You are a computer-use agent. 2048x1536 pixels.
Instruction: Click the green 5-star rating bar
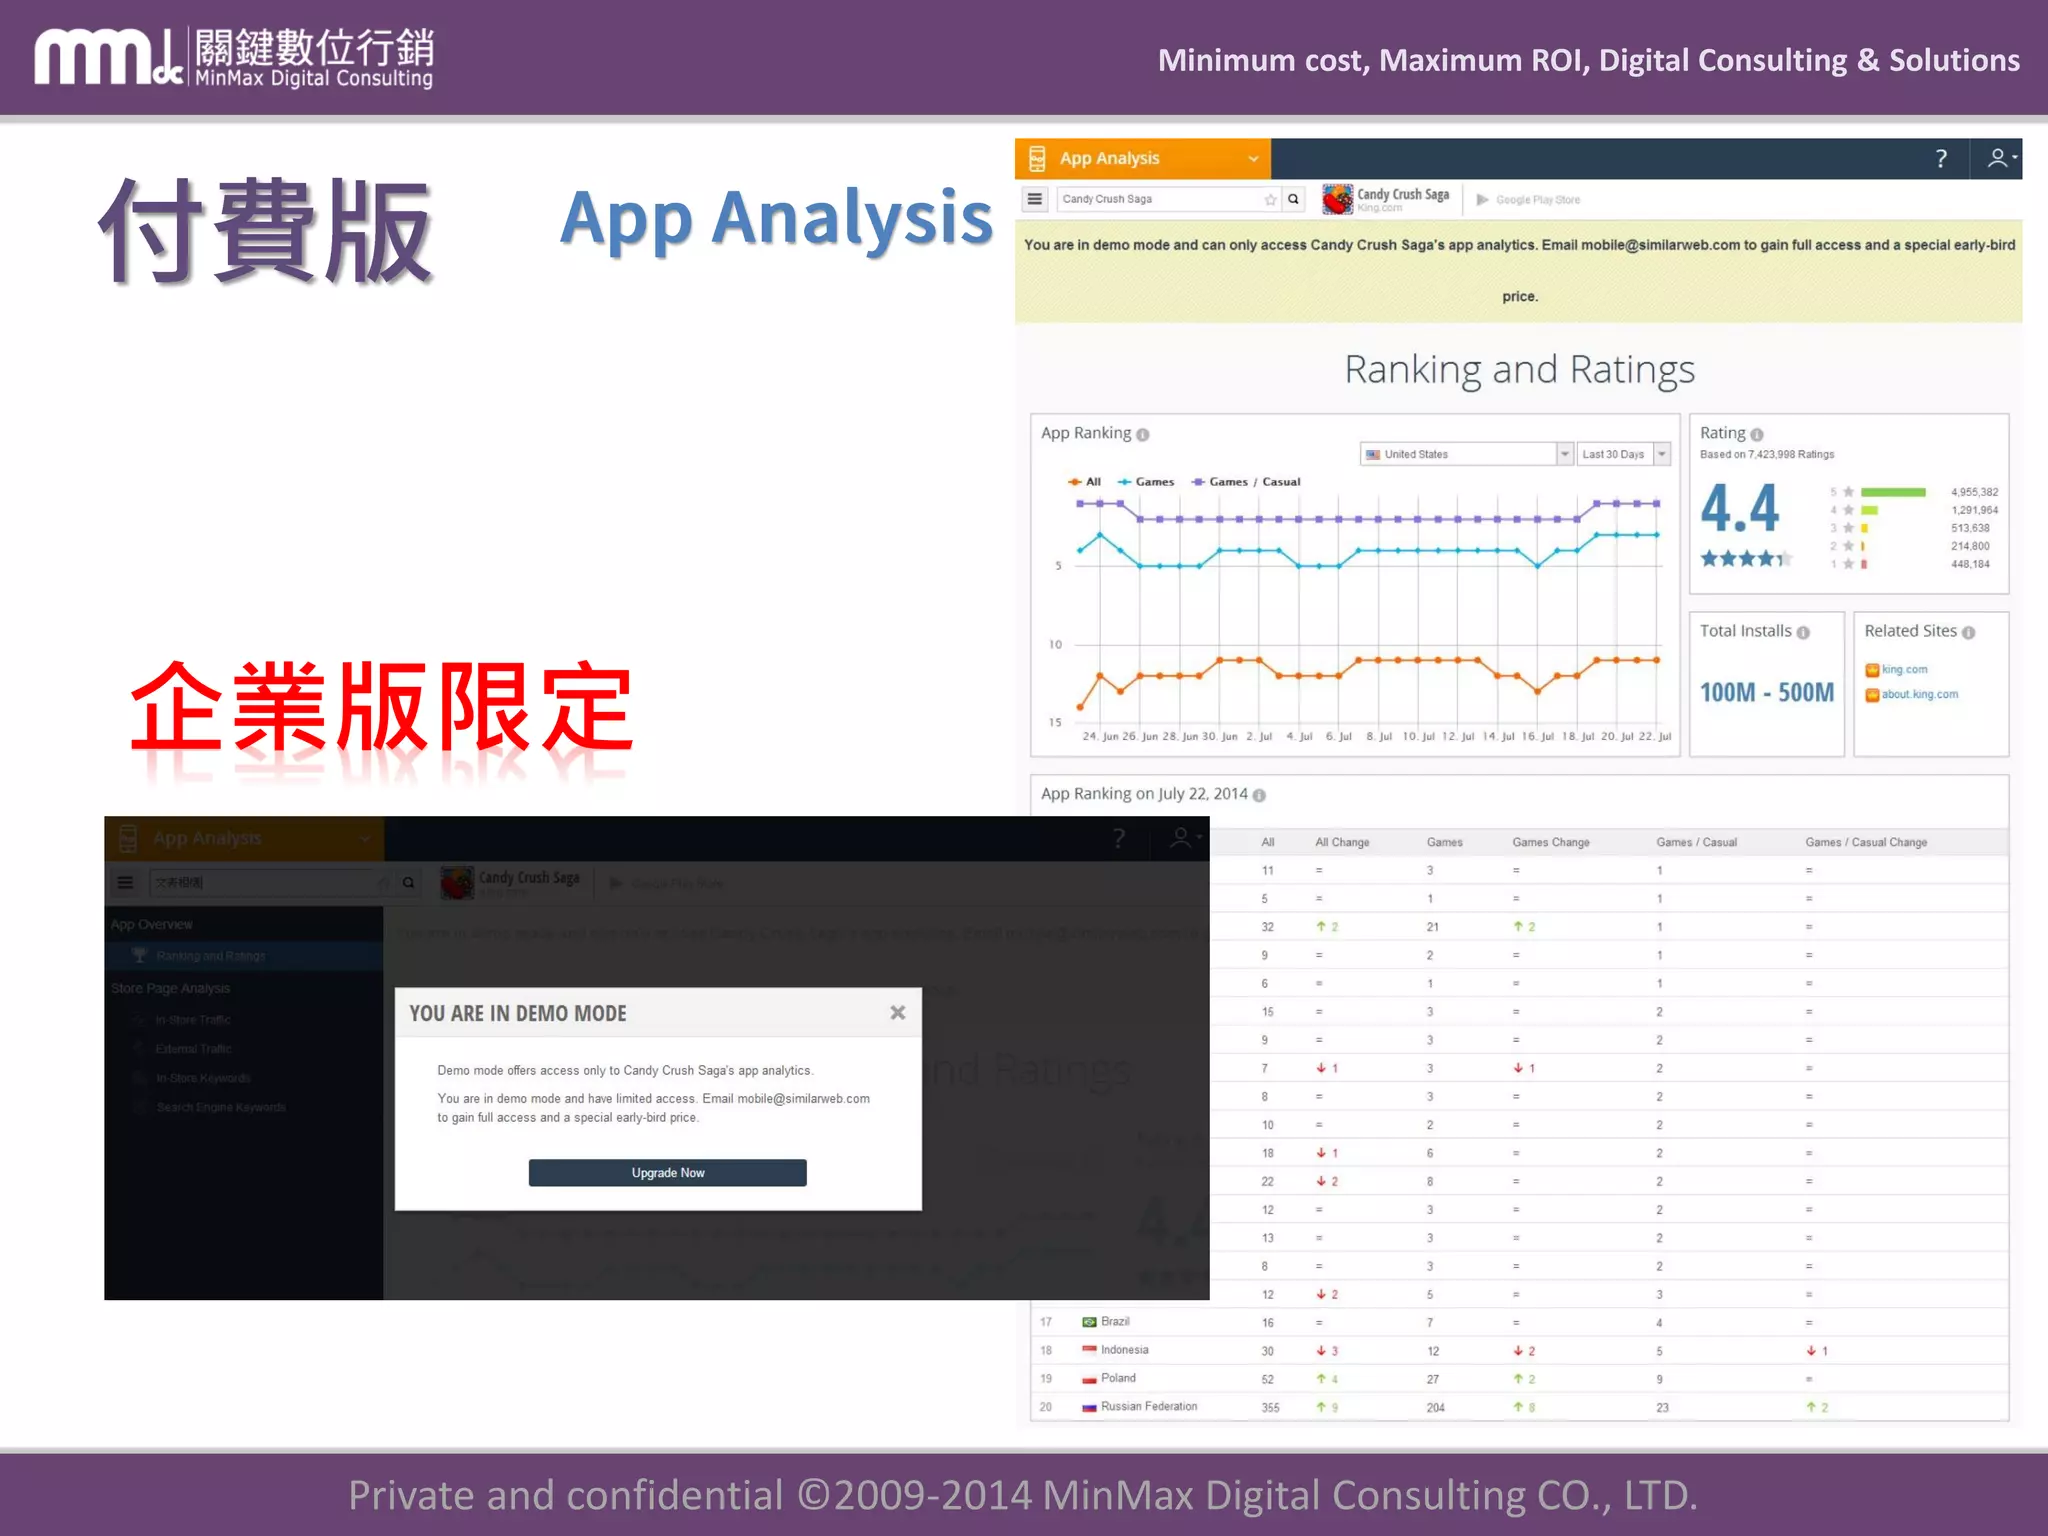point(1893,492)
